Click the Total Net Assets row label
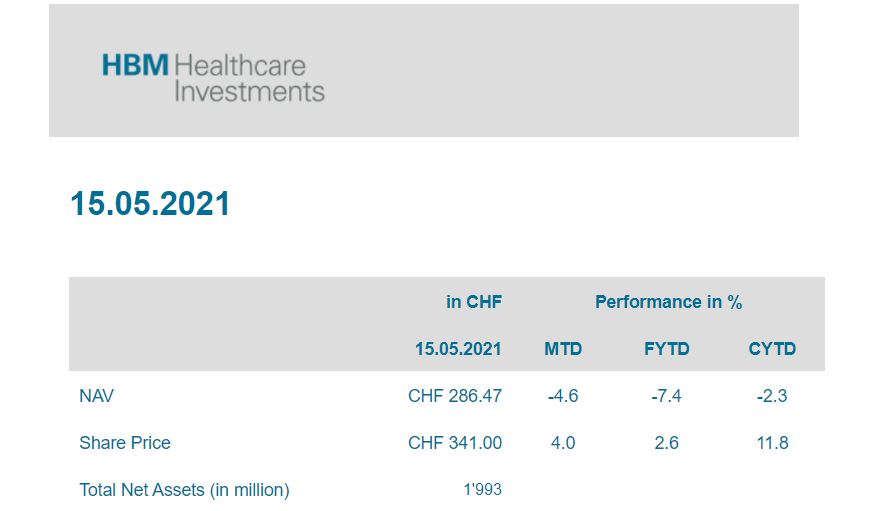 184,490
